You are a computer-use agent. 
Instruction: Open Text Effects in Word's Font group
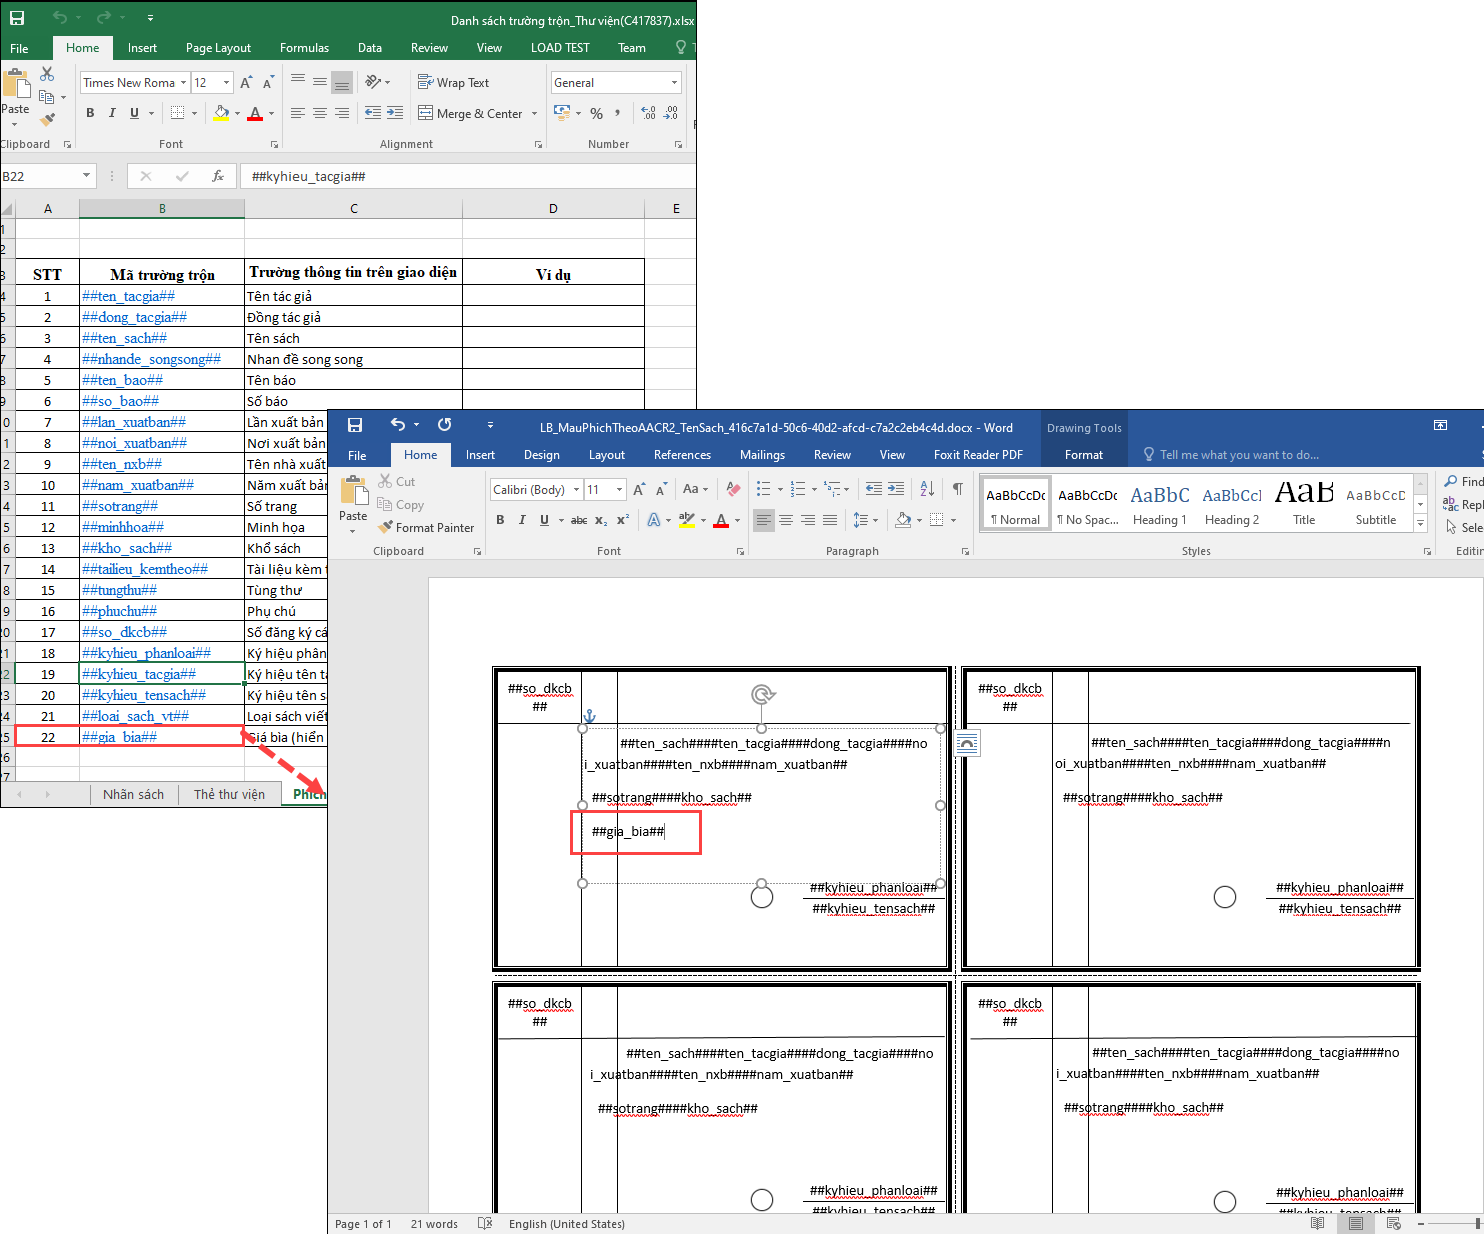654,520
